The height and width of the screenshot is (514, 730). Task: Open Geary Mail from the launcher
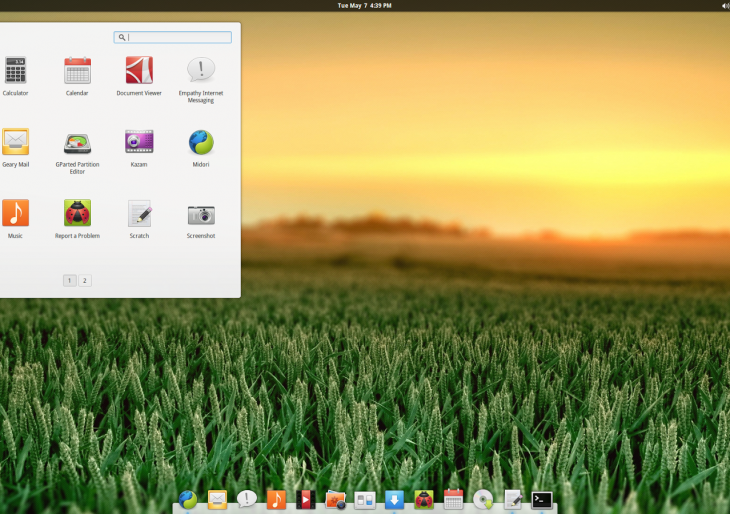(15, 142)
